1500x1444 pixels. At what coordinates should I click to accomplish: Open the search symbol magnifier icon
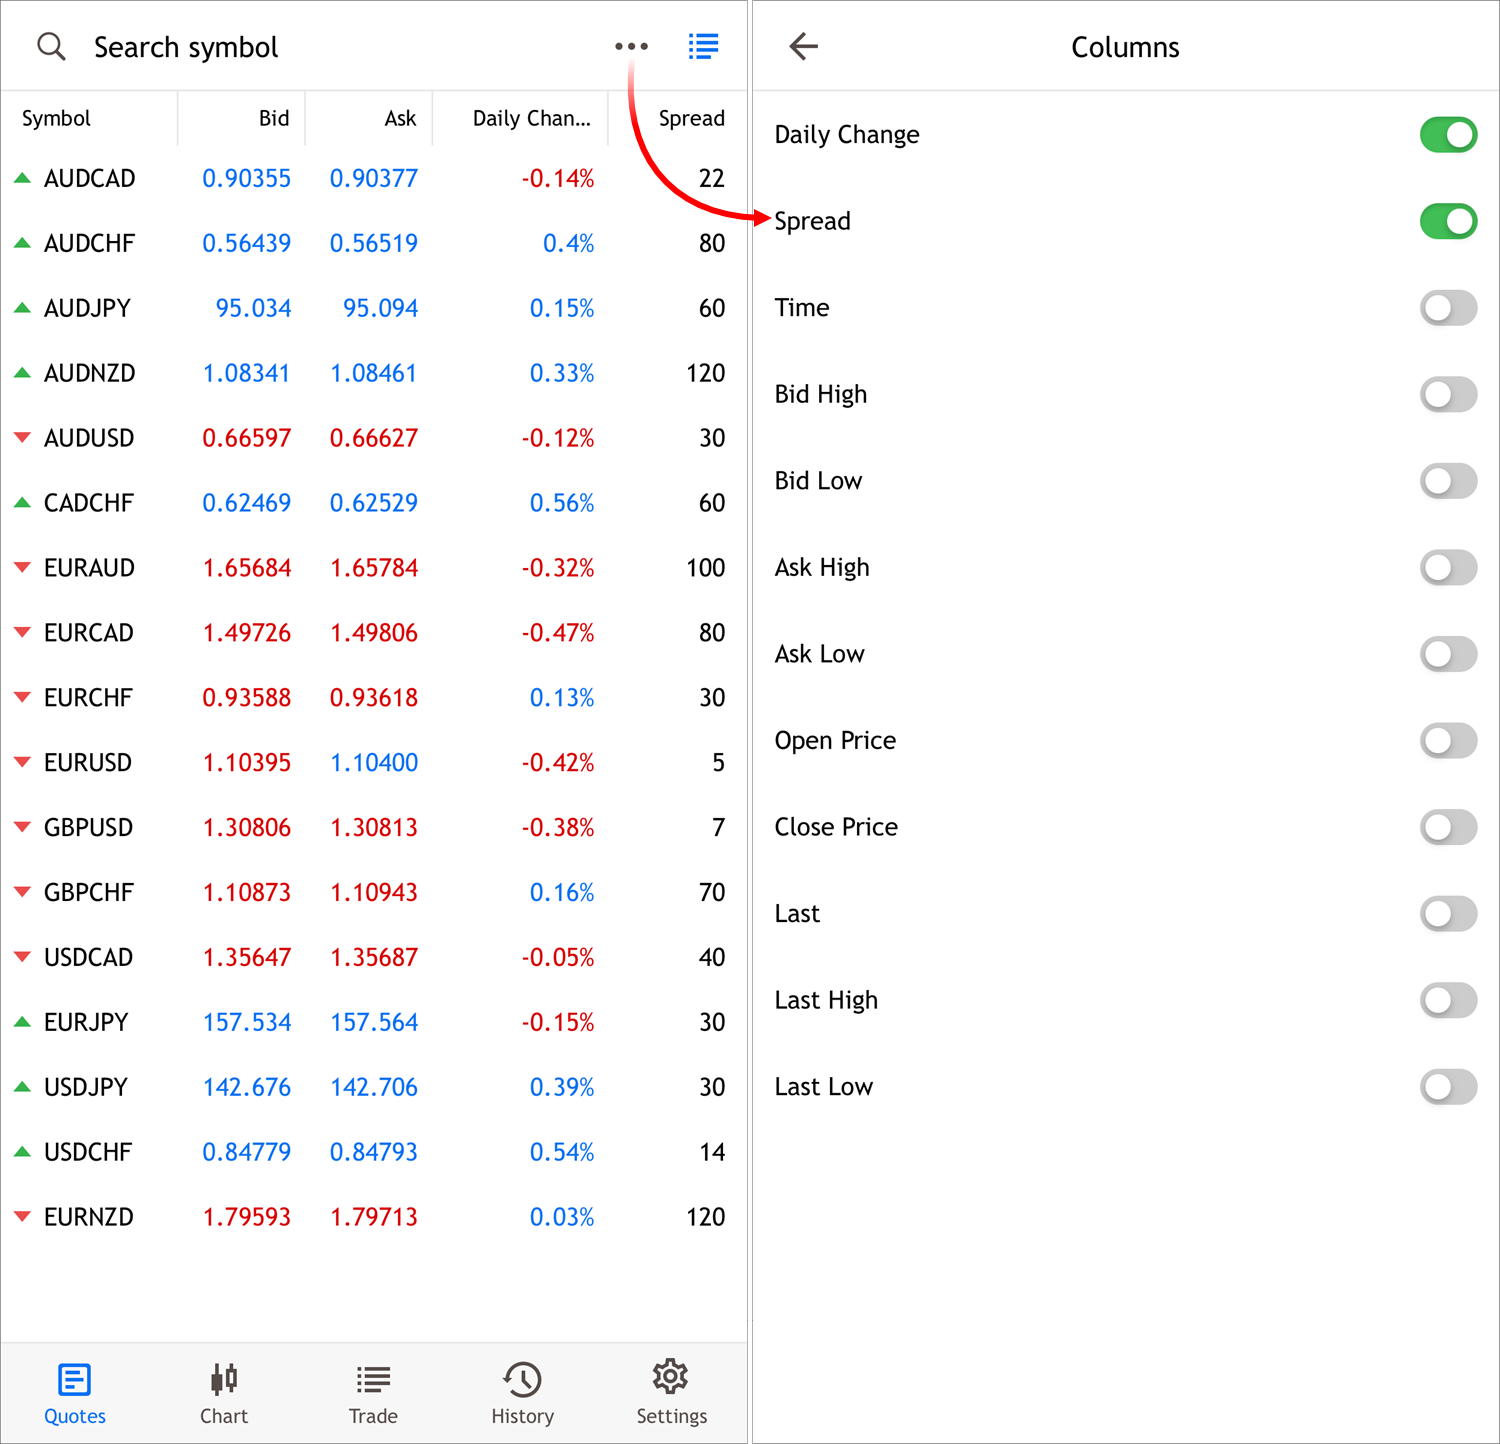click(51, 46)
